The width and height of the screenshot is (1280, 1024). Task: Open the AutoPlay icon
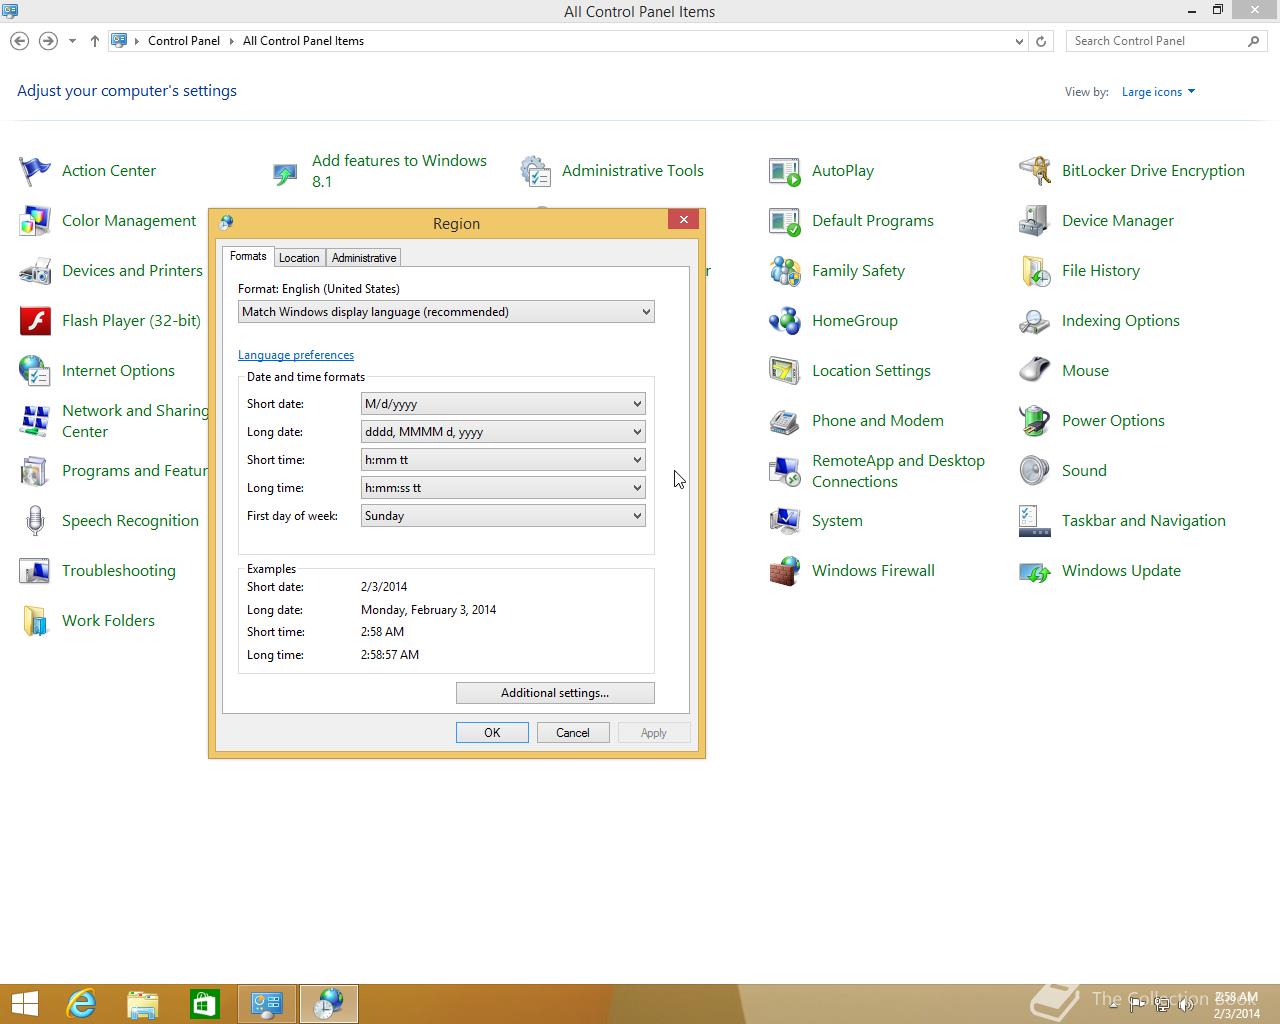click(785, 171)
